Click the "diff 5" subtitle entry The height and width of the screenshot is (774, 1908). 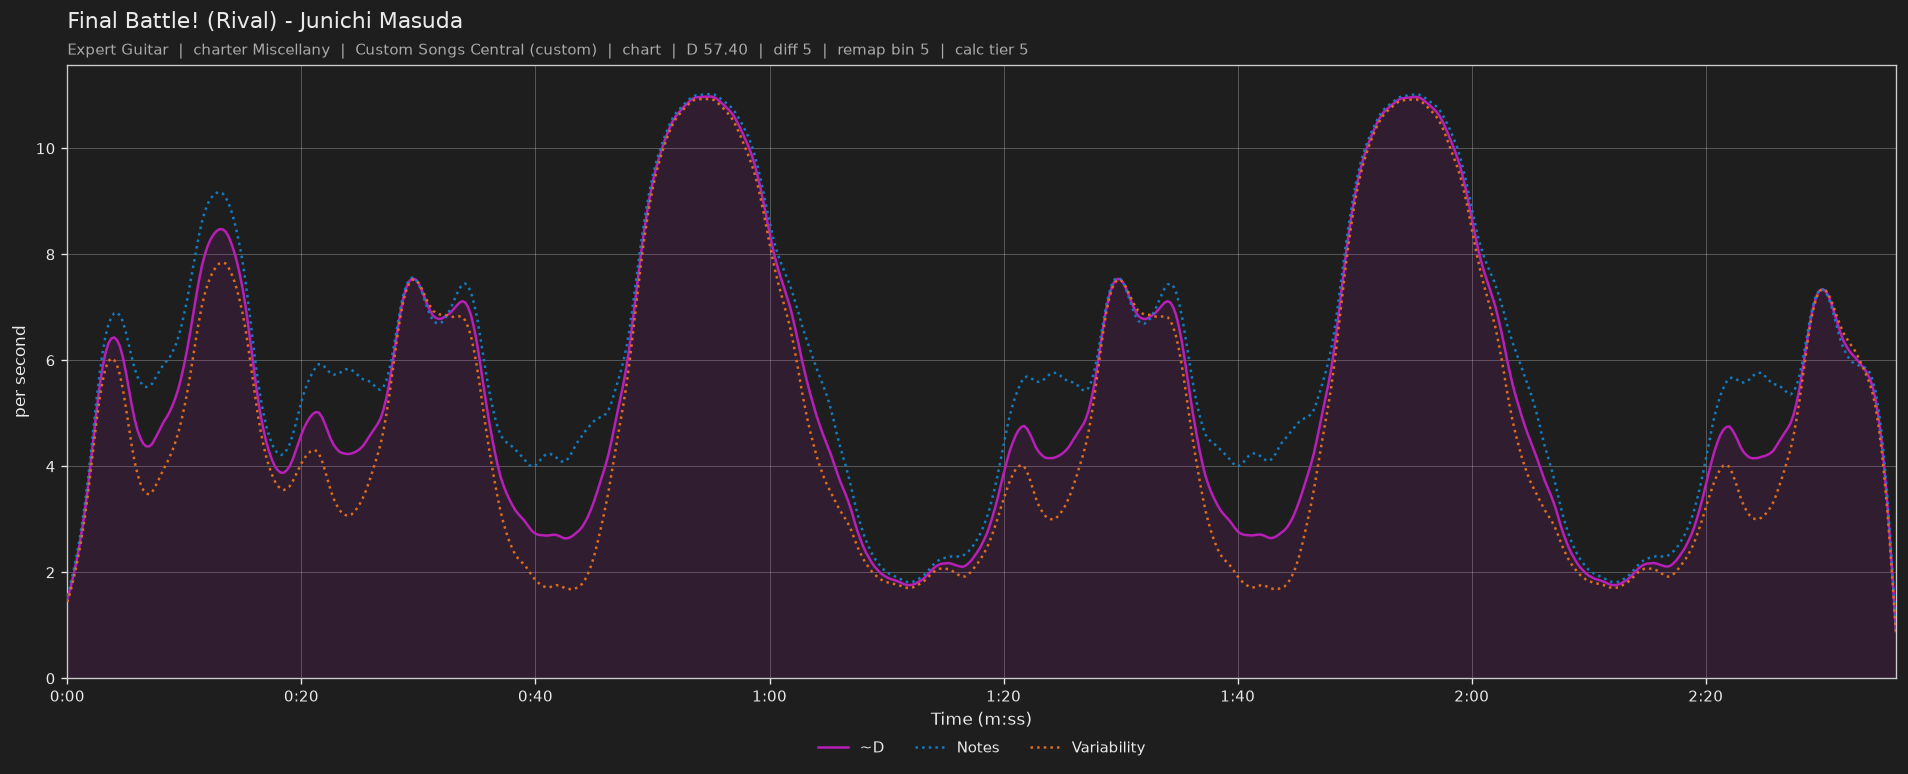[792, 50]
